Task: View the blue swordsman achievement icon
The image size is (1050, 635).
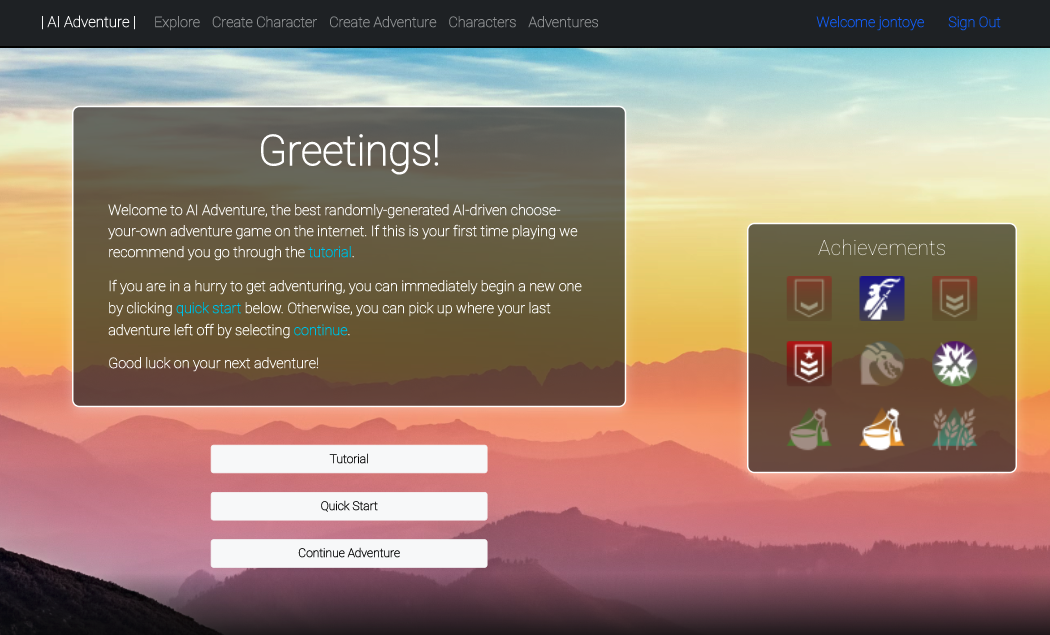Action: pos(881,298)
